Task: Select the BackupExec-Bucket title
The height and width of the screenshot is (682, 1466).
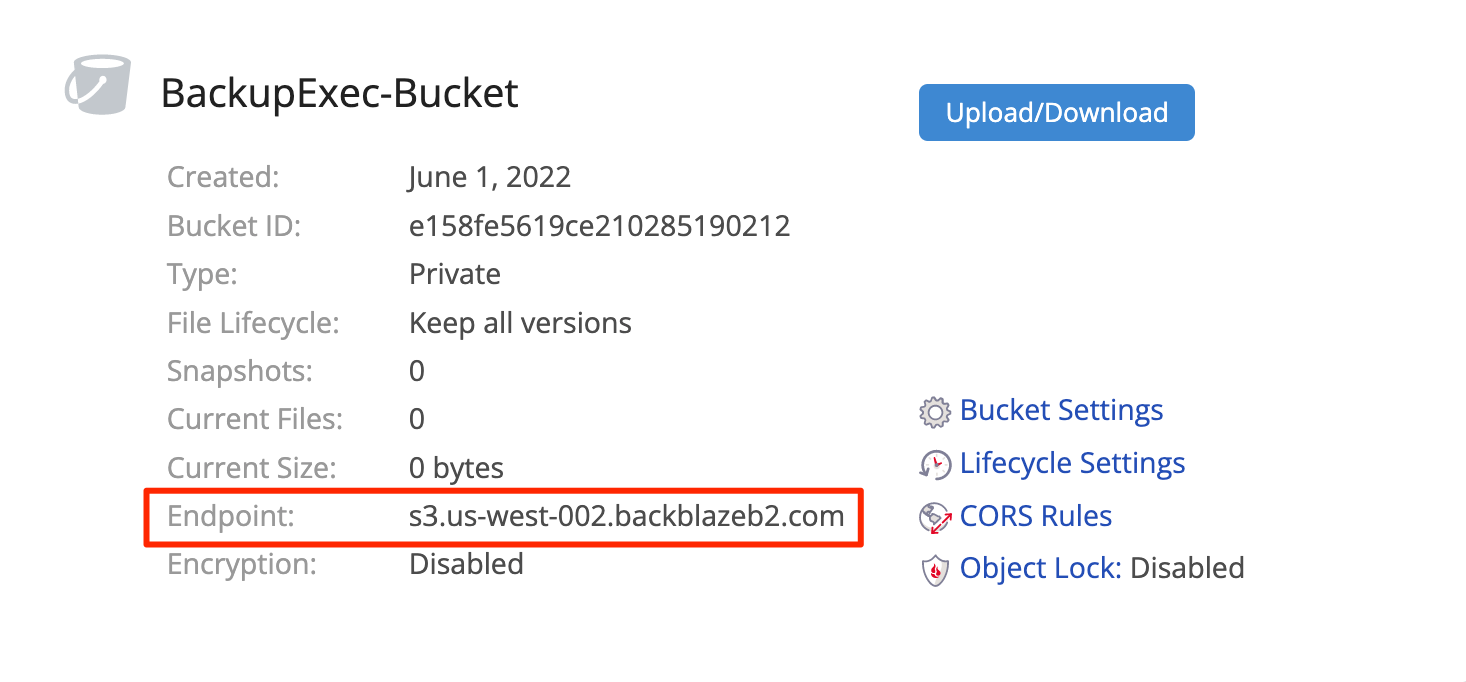Action: click(340, 93)
